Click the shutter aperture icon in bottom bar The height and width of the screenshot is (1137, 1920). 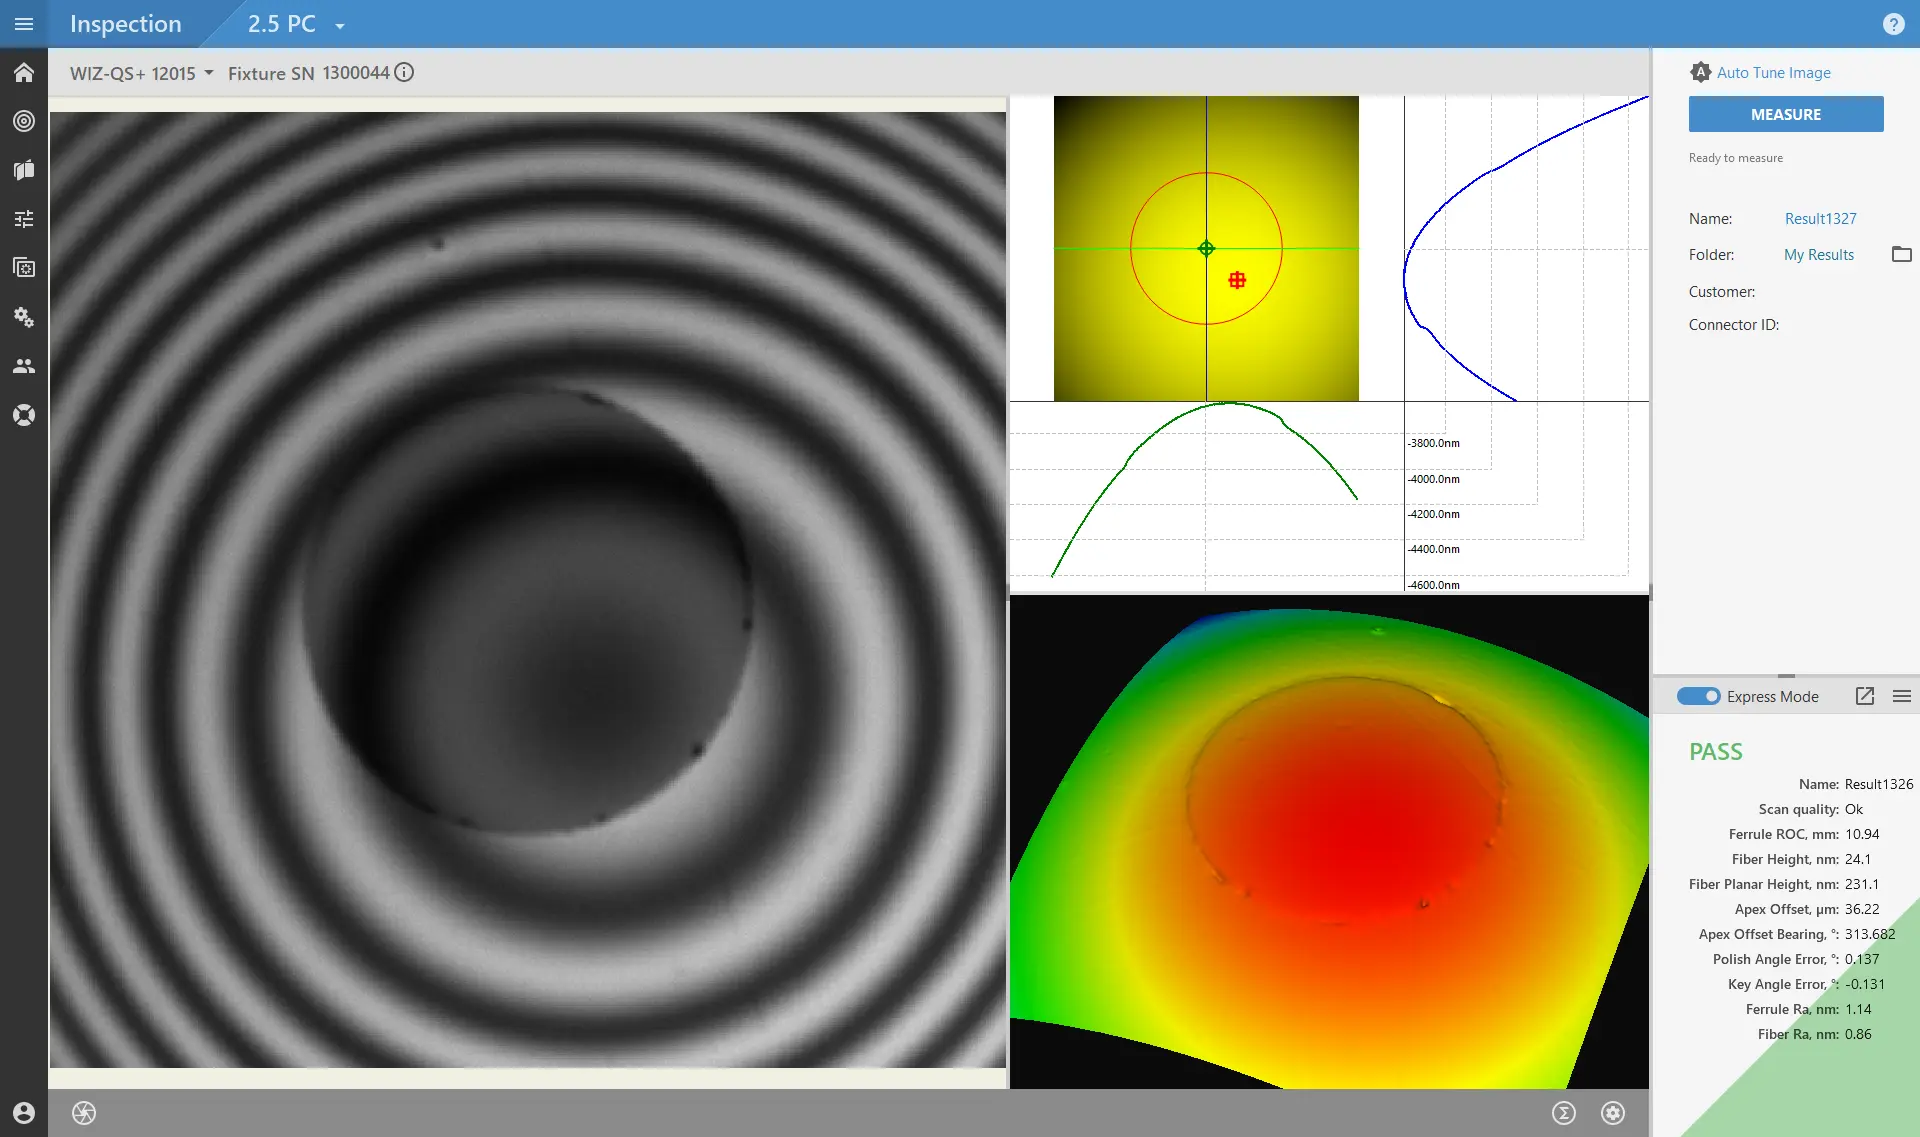click(x=84, y=1113)
